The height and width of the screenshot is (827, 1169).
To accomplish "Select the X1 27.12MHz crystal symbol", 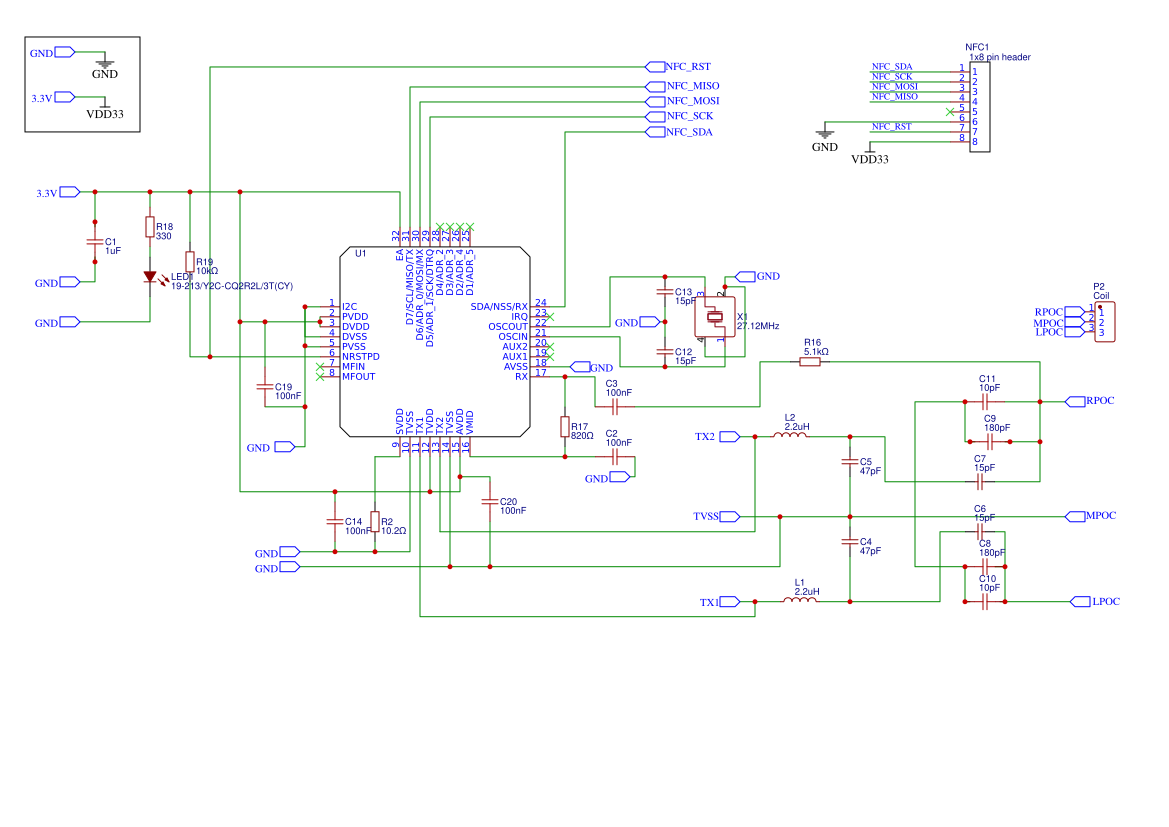I will coord(715,318).
